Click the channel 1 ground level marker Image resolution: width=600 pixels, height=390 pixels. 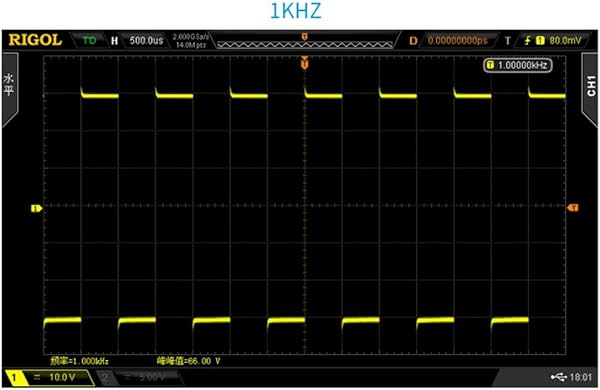36,209
